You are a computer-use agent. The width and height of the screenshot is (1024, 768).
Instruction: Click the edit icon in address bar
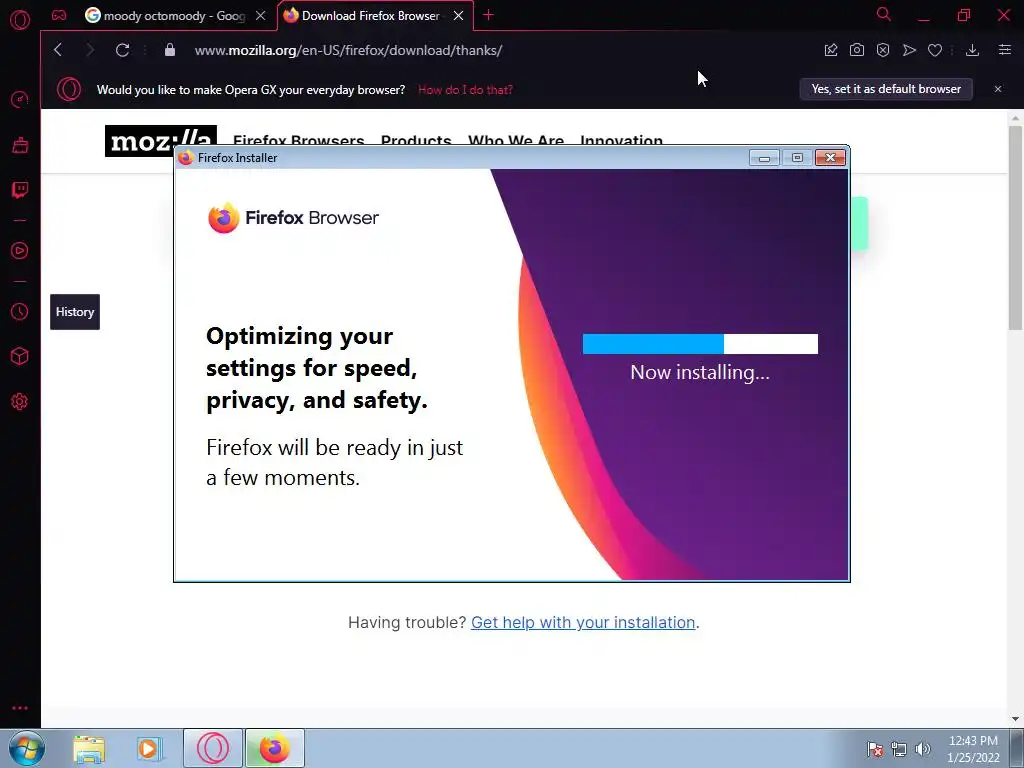(x=831, y=50)
